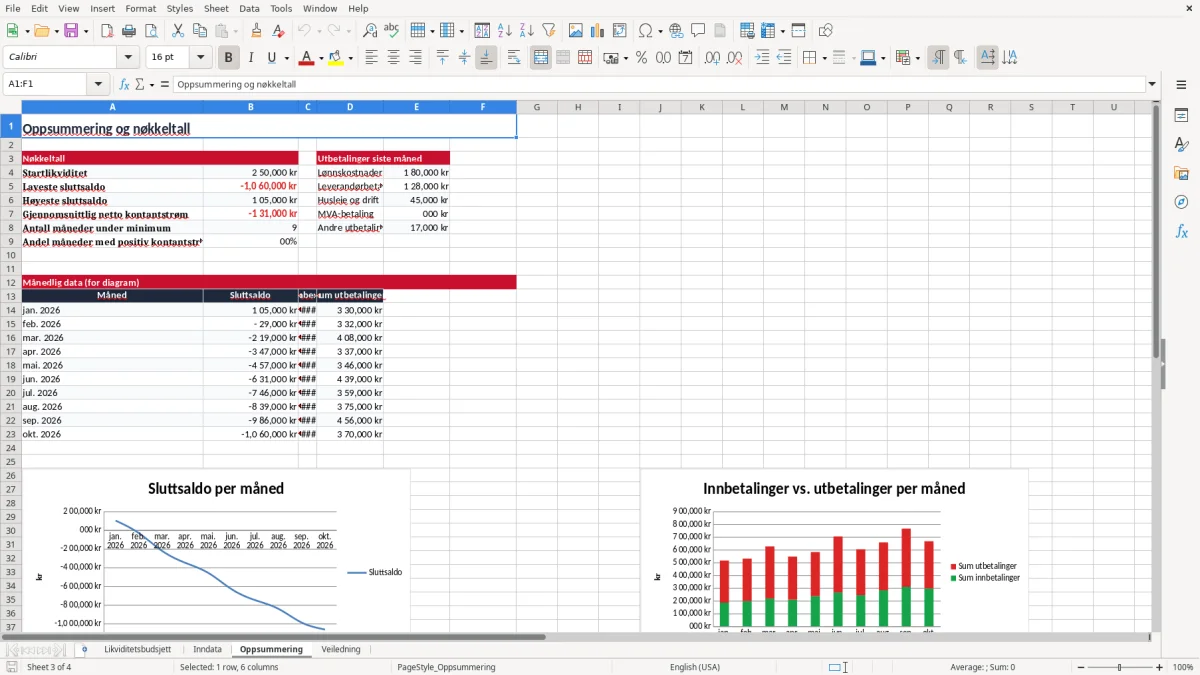
Task: Open the Styles menu
Action: 180,8
